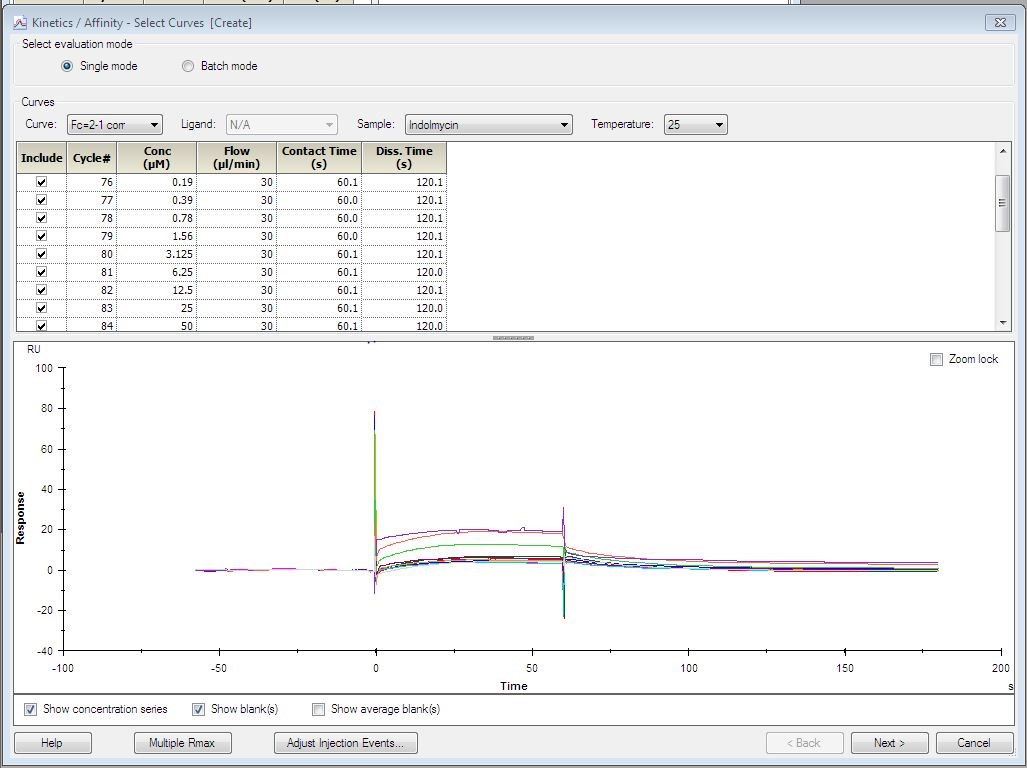This screenshot has height=768, width=1027.
Task: Click the Kinetics window title bar icon
Action: [19, 22]
